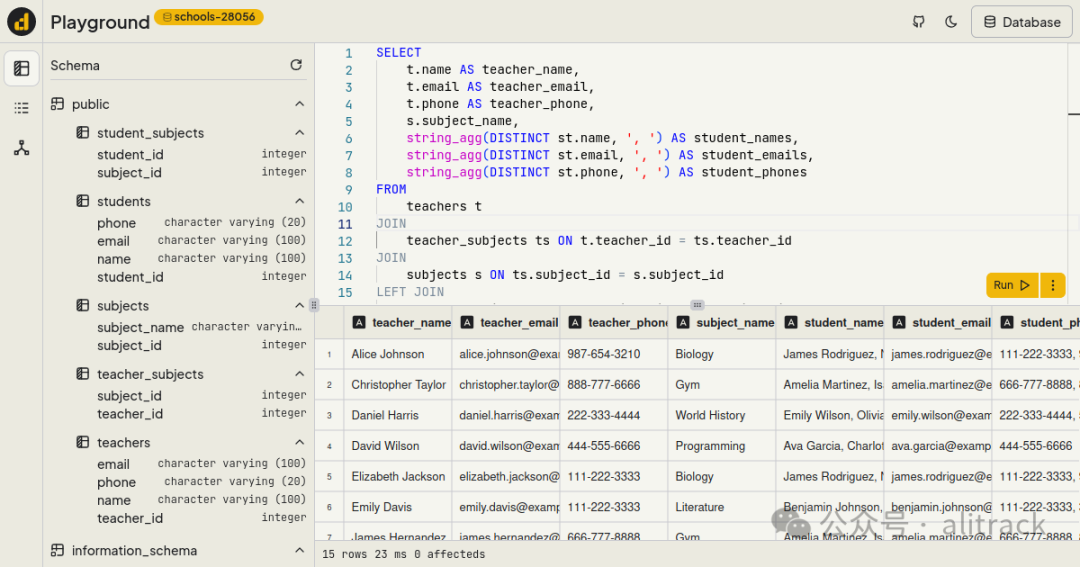Collapse the student_subjects table
The width and height of the screenshot is (1080, 567).
tap(299, 133)
